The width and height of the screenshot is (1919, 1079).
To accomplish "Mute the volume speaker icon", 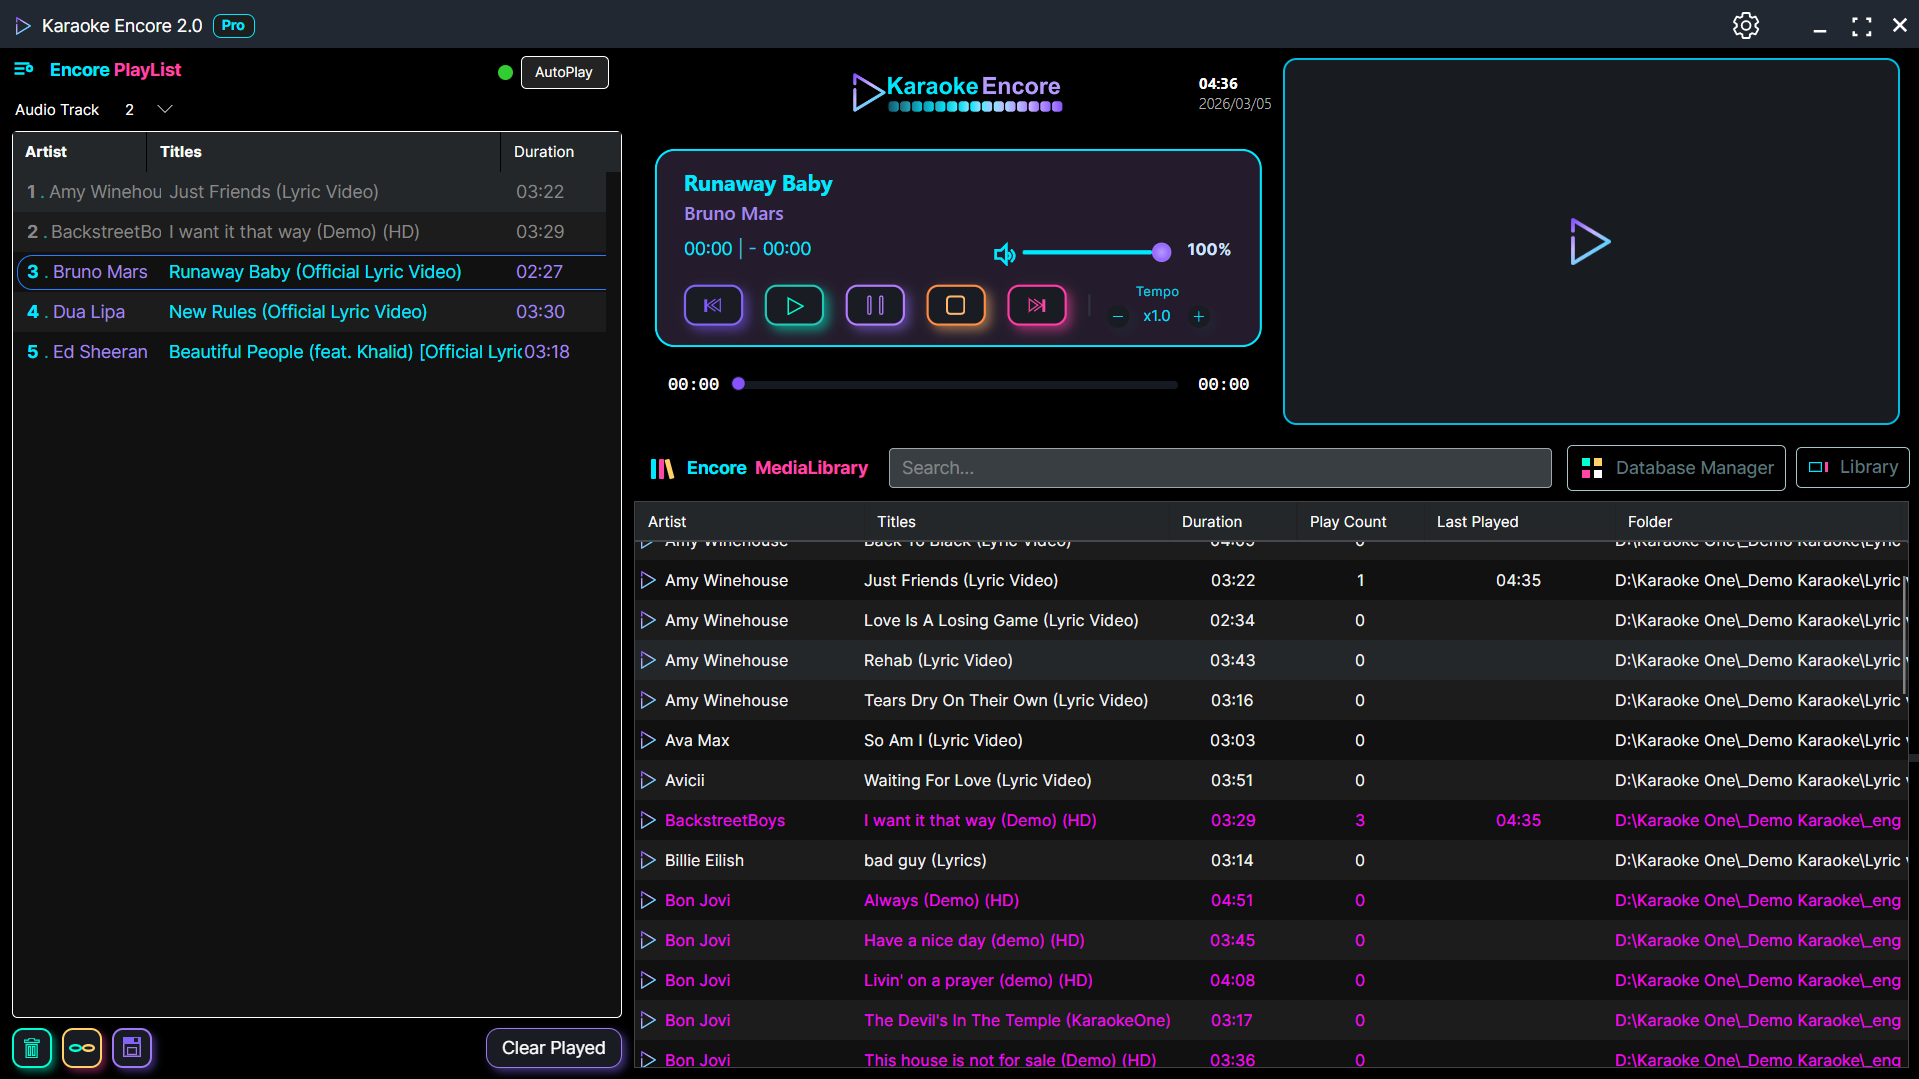I will [x=1004, y=253].
